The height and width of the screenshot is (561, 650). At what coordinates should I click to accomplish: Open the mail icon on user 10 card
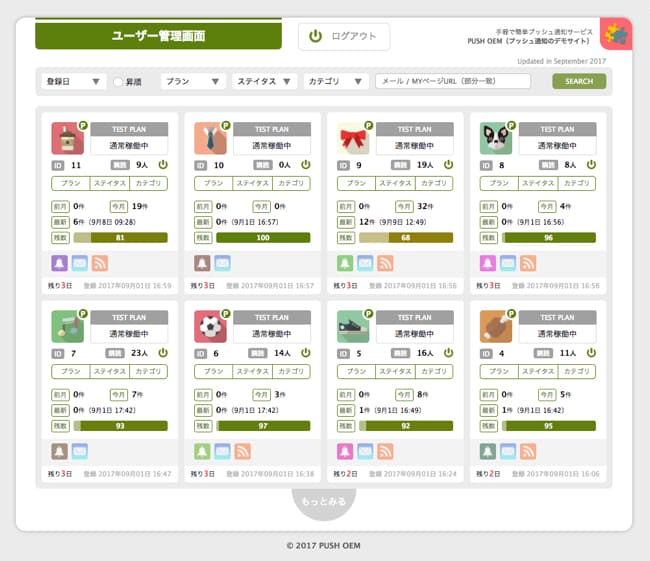(x=223, y=263)
